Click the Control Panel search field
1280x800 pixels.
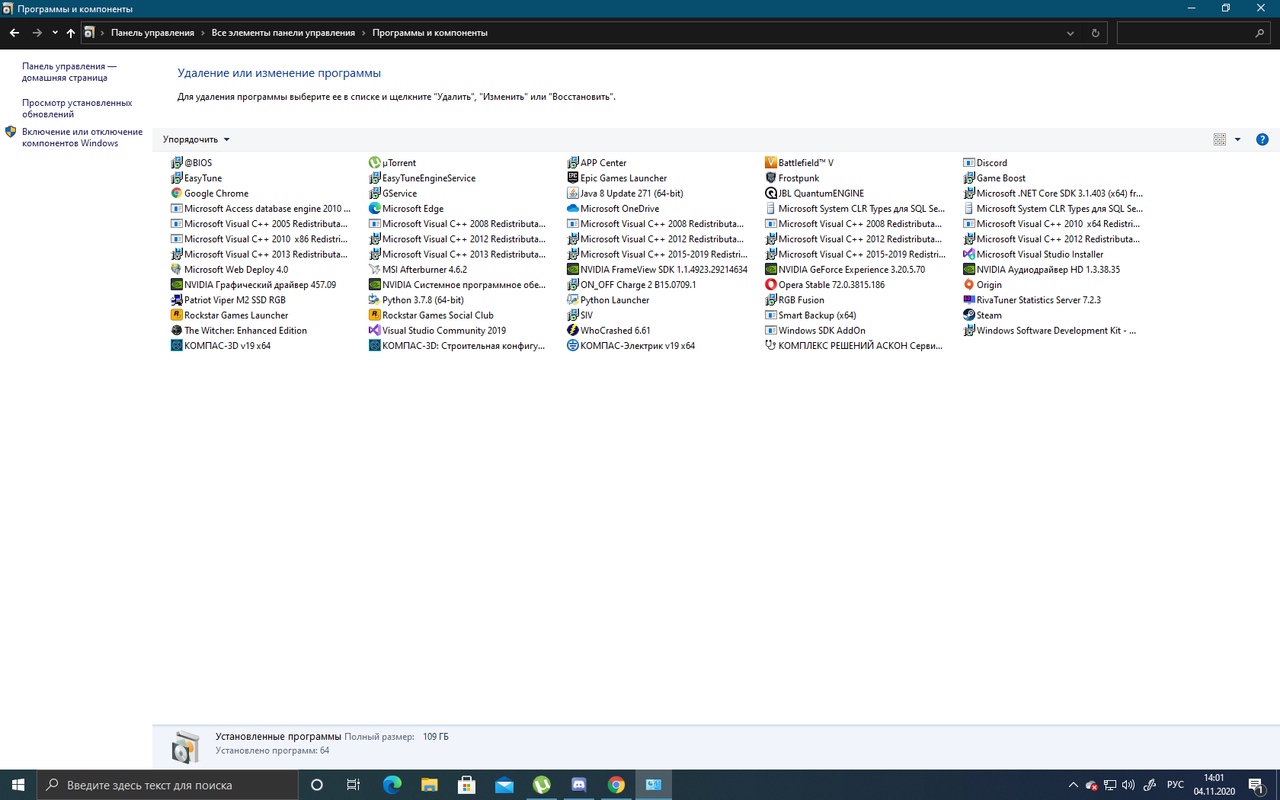[1193, 33]
